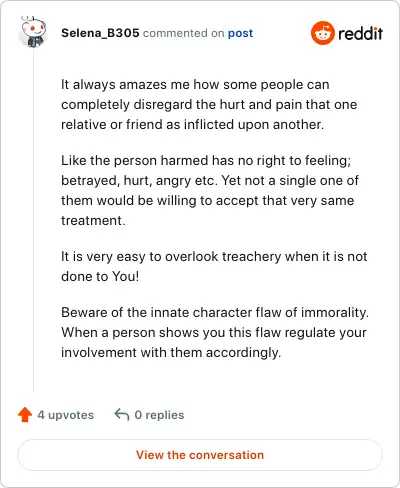The height and width of the screenshot is (488, 400).
Task: Click the "0 replies" count label
Action: click(159, 415)
